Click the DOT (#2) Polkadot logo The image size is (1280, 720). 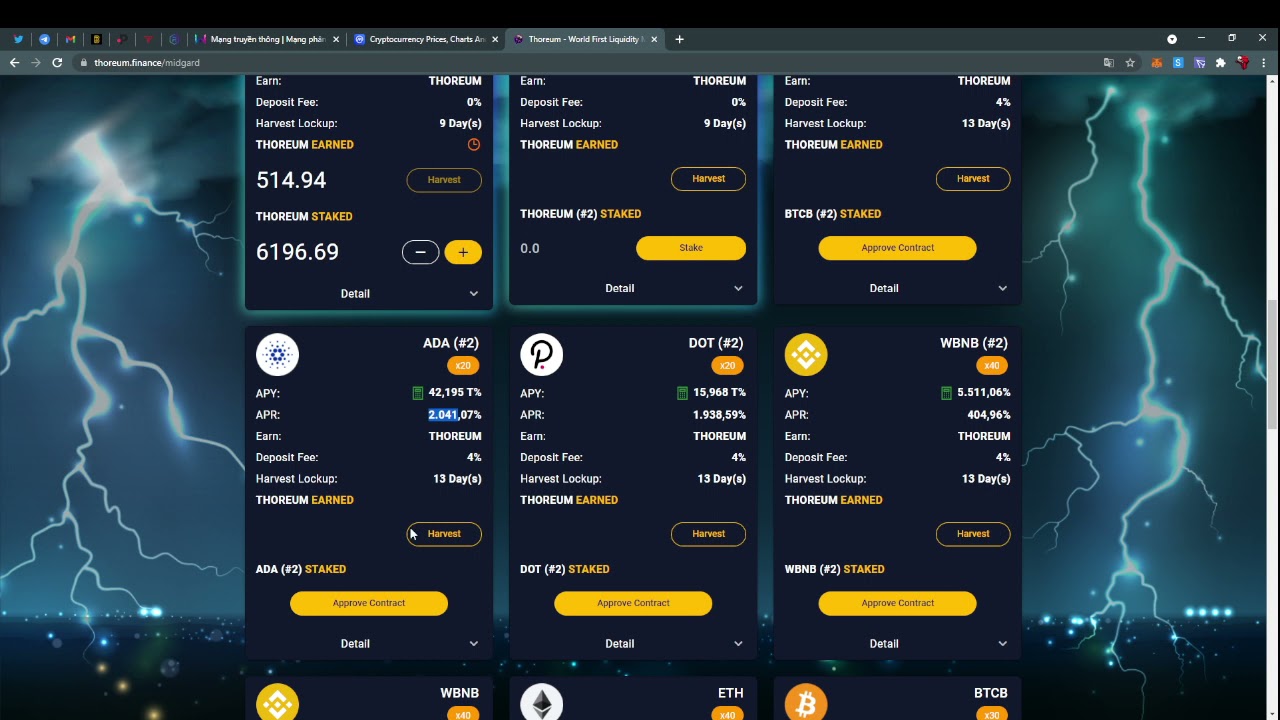(x=542, y=355)
